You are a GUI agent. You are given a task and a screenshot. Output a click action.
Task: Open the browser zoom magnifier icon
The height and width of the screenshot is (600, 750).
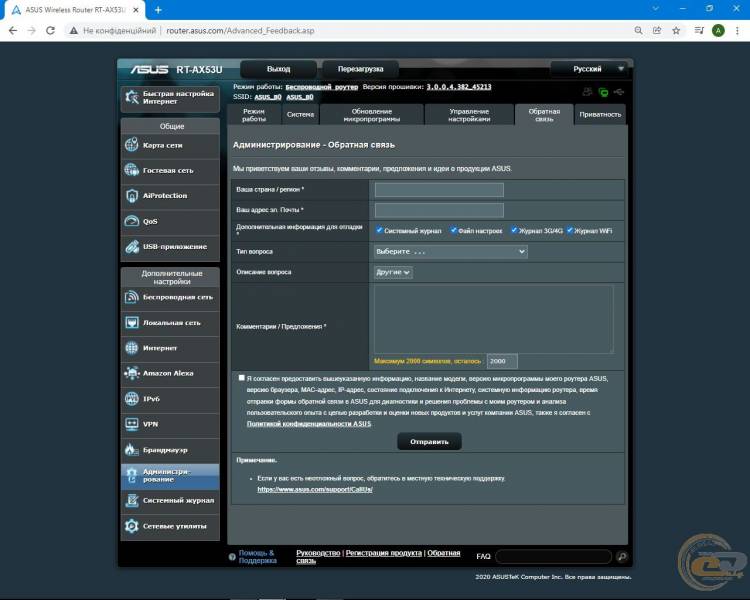click(x=638, y=31)
